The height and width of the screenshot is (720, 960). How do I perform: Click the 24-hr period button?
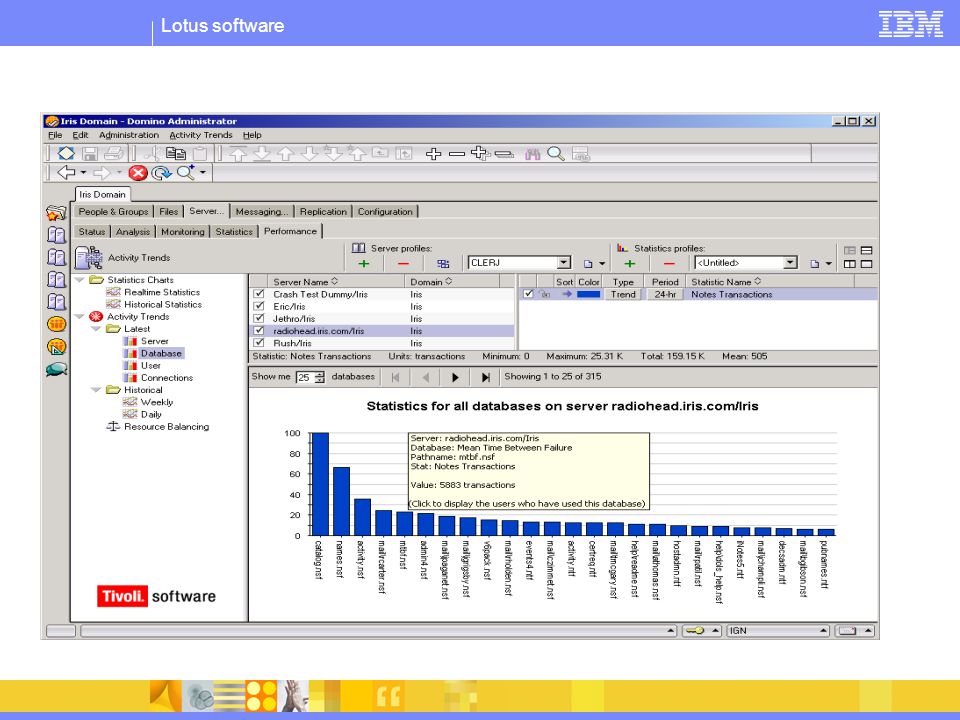(x=665, y=294)
